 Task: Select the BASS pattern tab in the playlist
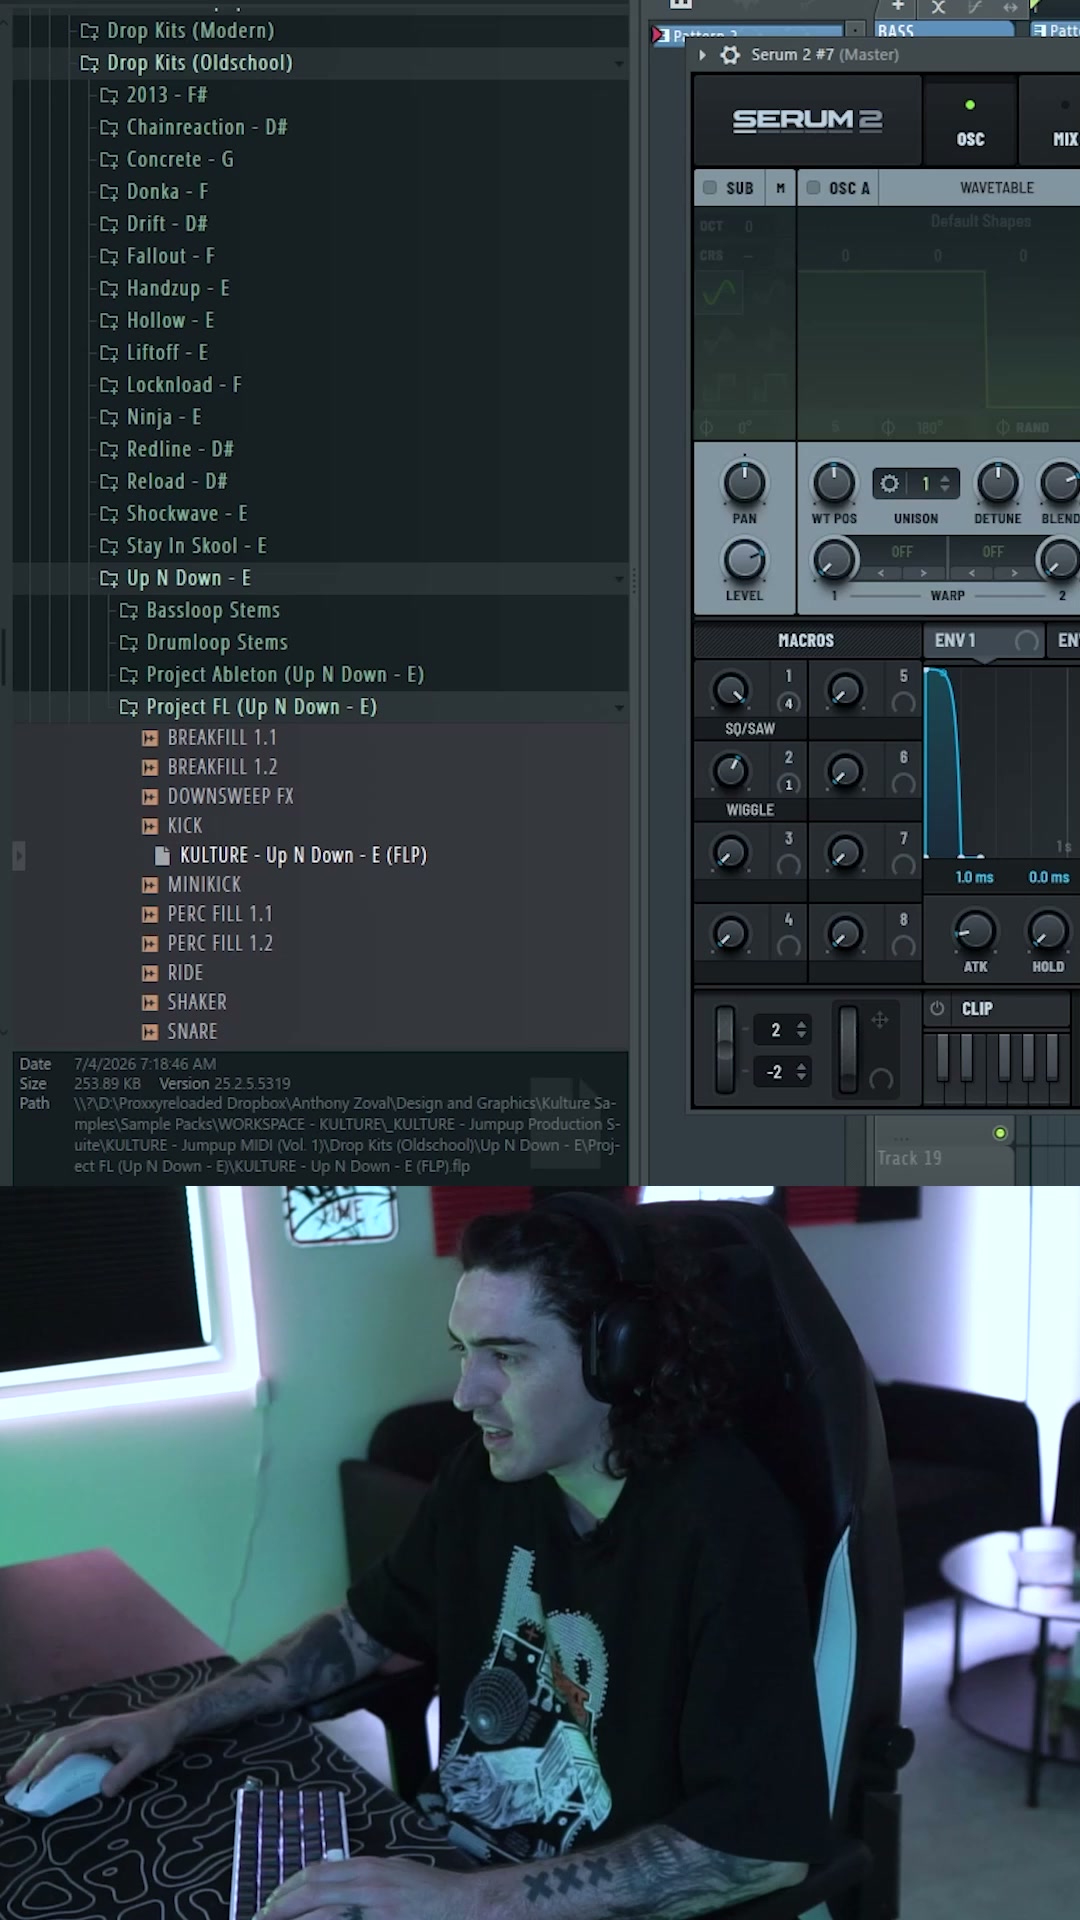(943, 30)
